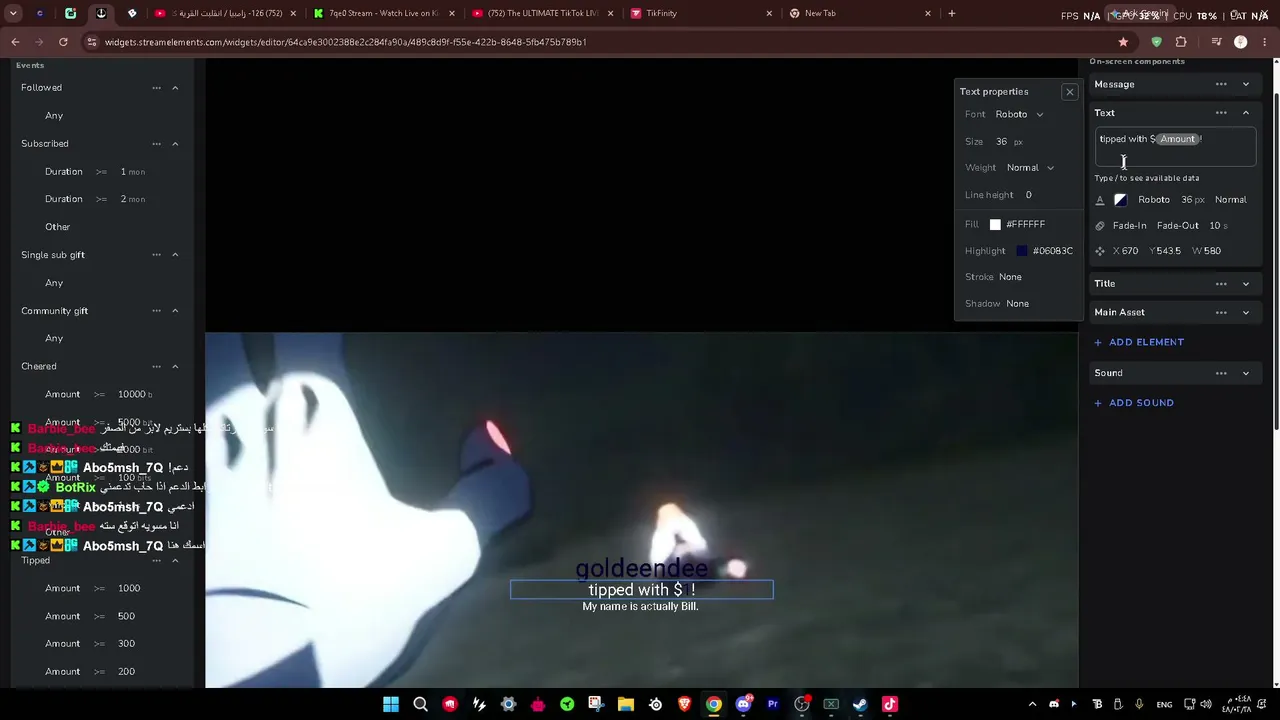The width and height of the screenshot is (1280, 720).
Task: Click ADD ELEMENT
Action: 1139,342
